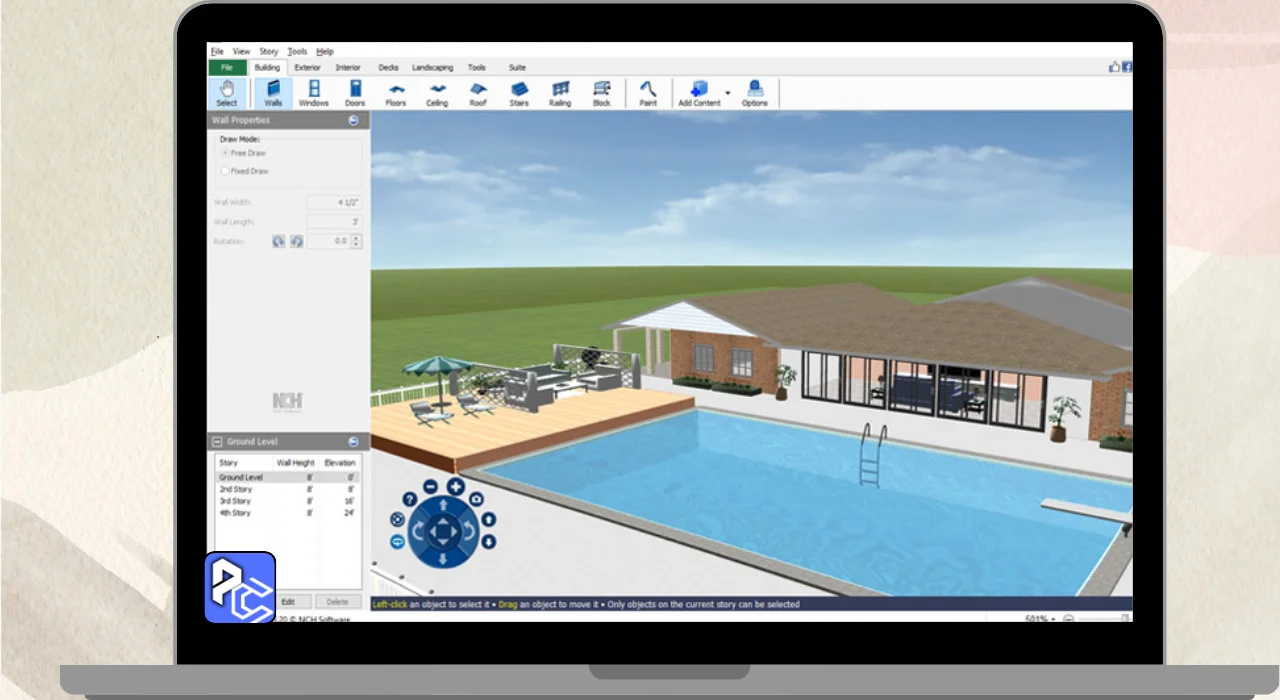Switch to the Decks tab
Image resolution: width=1280 pixels, height=700 pixels.
pyautogui.click(x=388, y=67)
